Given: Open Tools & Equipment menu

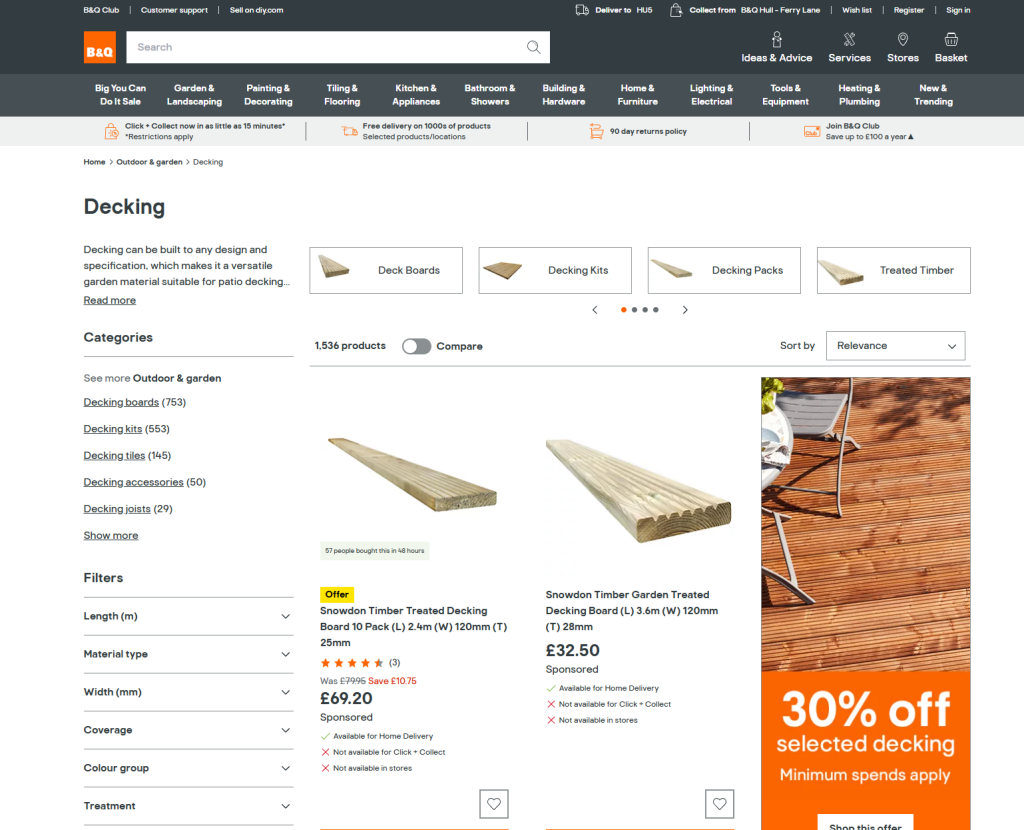Looking at the screenshot, I should coord(785,95).
